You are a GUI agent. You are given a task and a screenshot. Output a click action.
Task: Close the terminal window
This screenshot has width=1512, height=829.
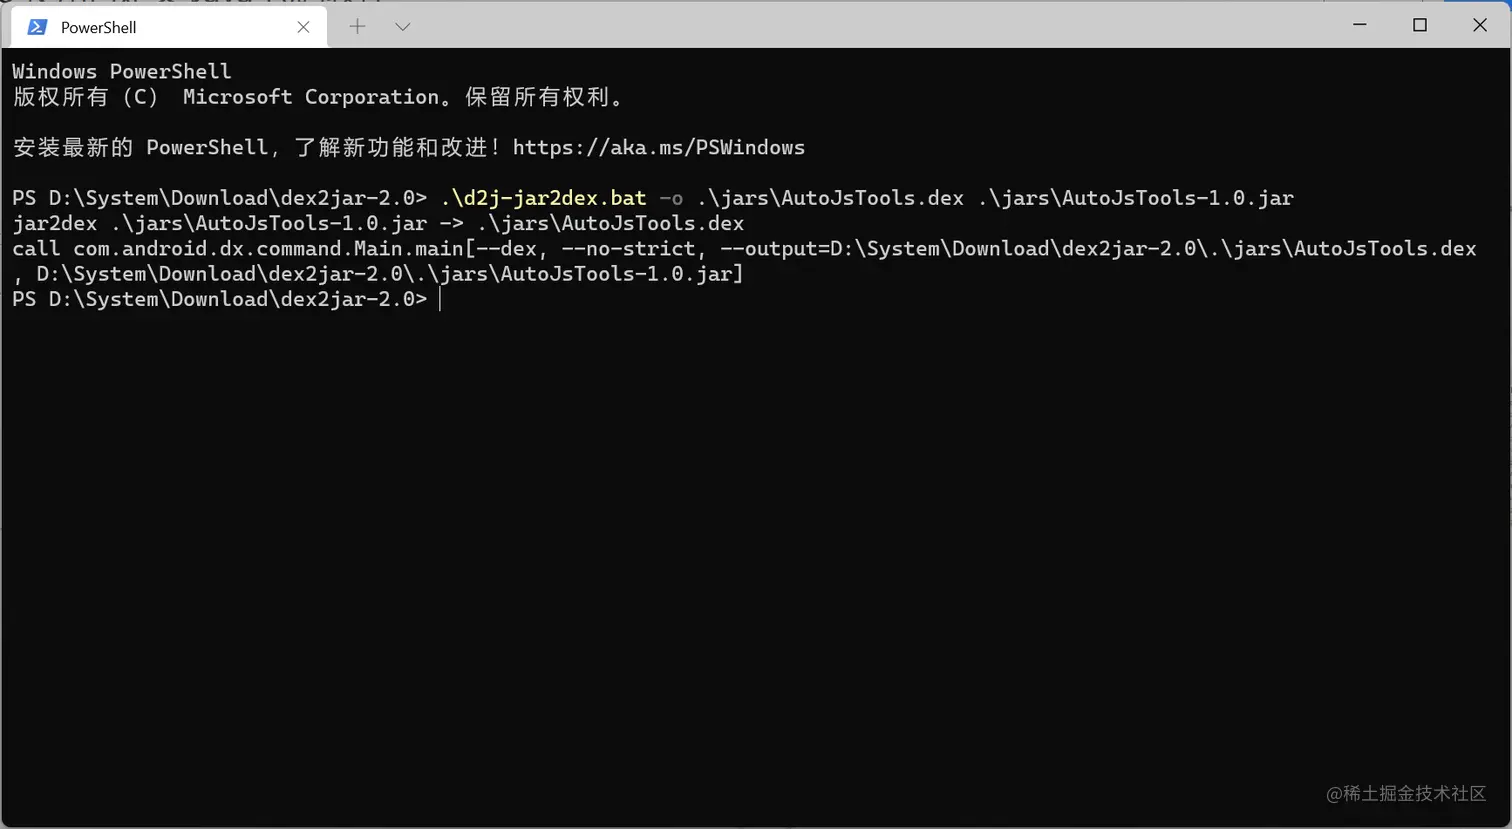pyautogui.click(x=1480, y=25)
